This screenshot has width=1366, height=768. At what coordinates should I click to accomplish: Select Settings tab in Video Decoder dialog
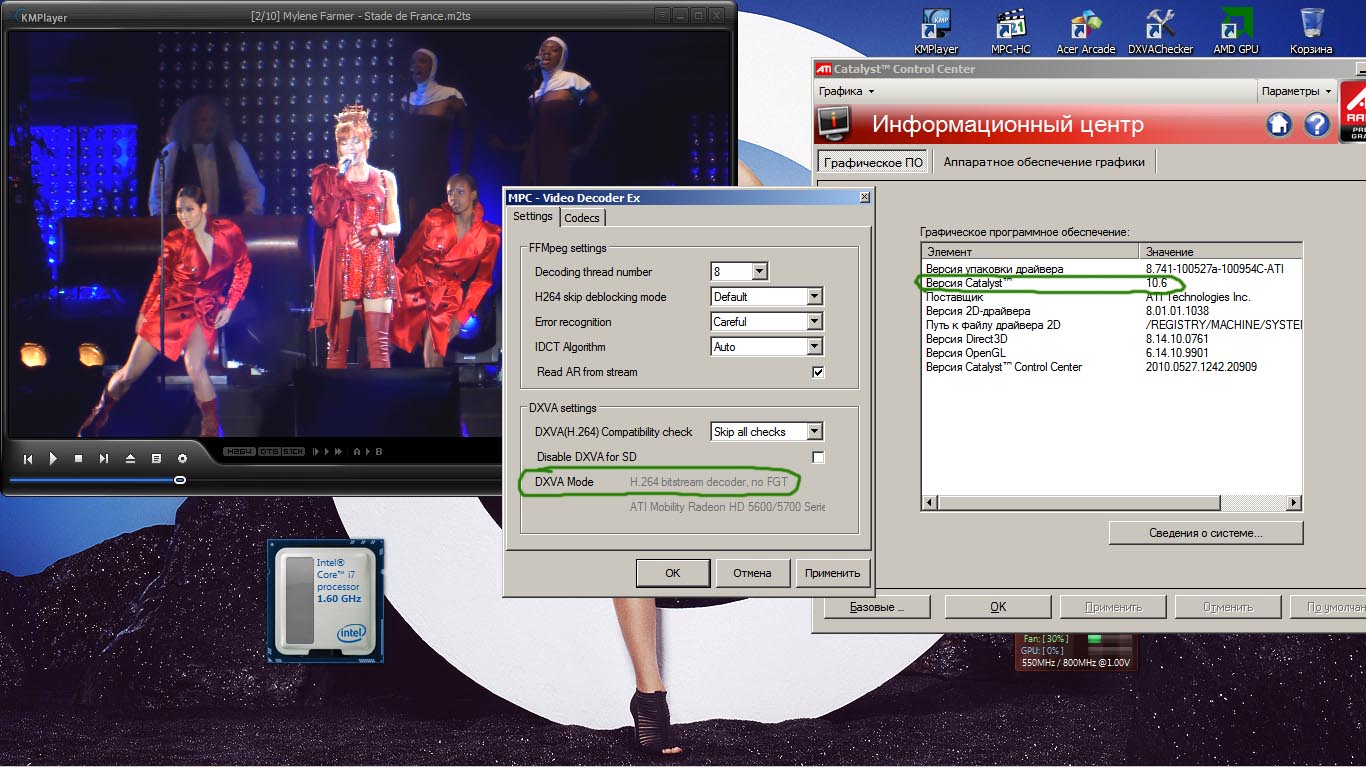(532, 217)
